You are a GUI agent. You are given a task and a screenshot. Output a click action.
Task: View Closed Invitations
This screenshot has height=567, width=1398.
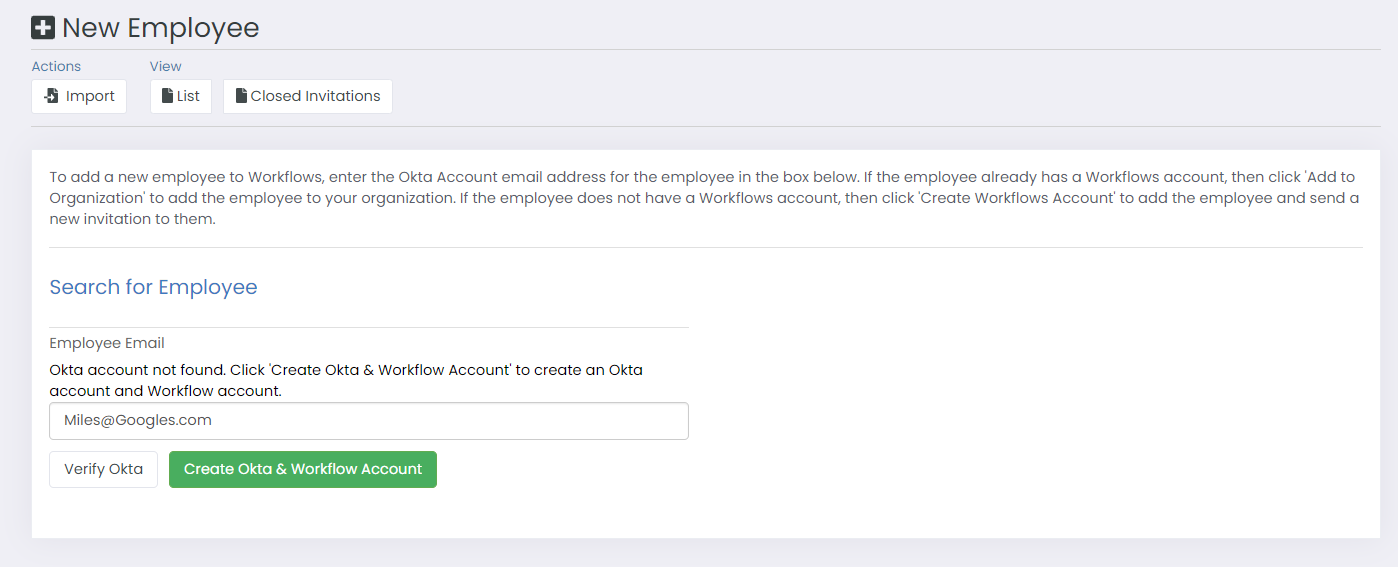(x=308, y=96)
